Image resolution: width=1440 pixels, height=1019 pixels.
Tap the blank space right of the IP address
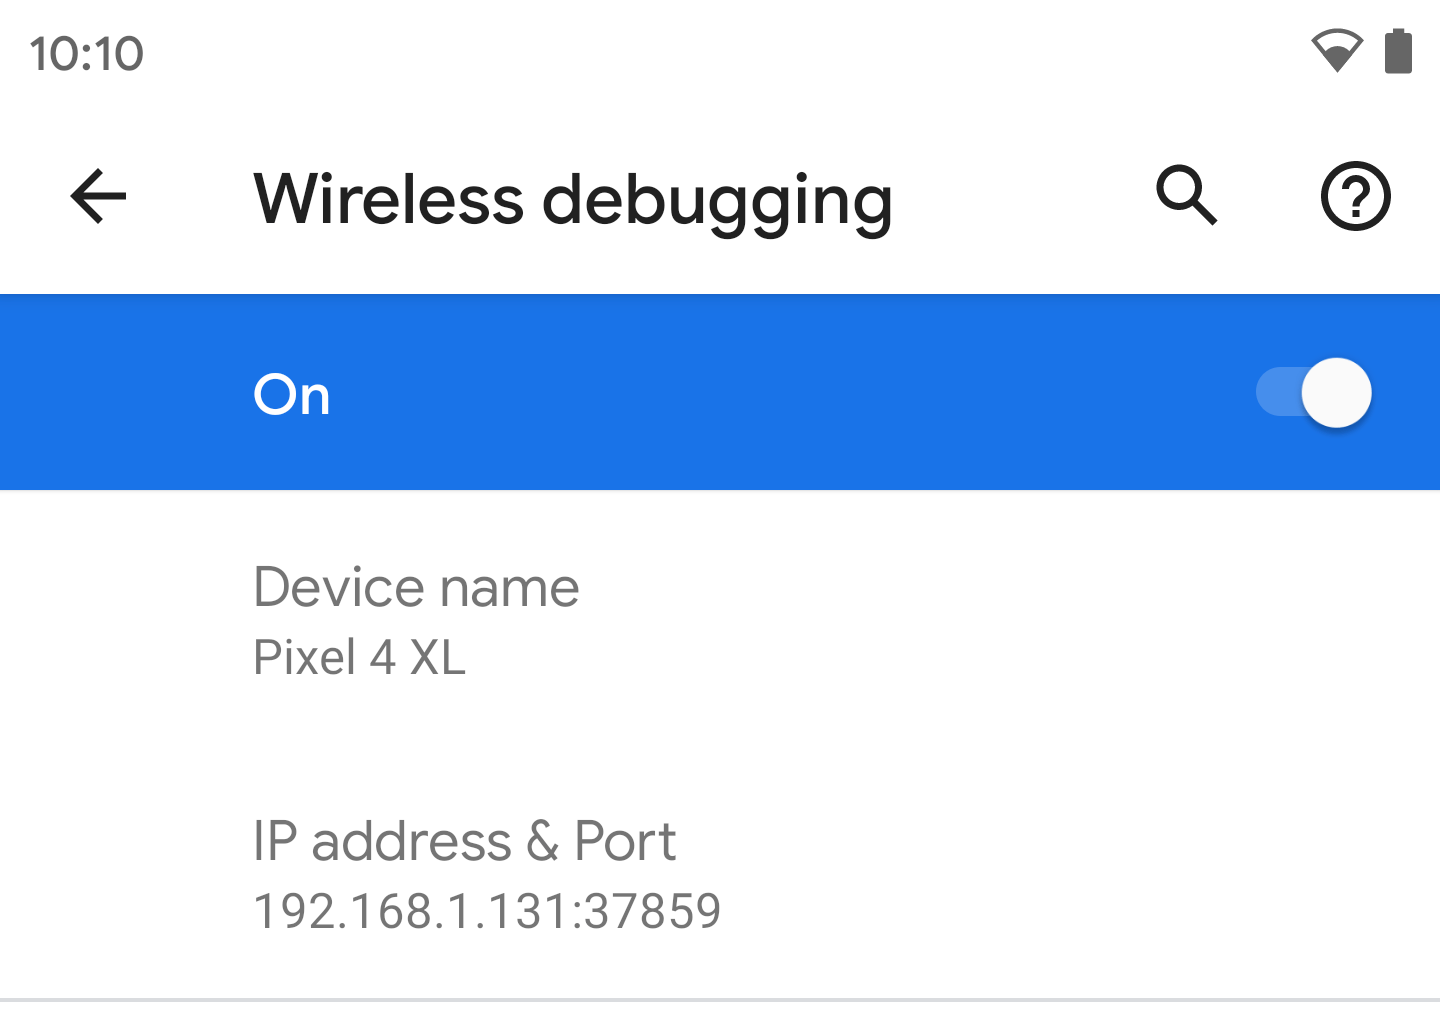pos(1080,911)
